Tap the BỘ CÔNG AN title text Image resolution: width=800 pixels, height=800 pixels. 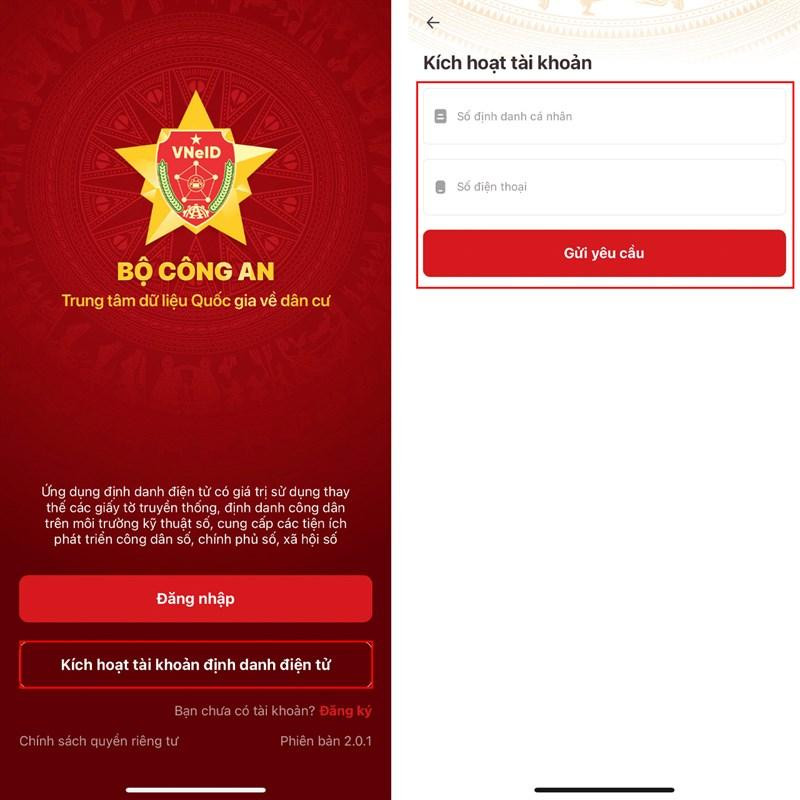pyautogui.click(x=196, y=271)
